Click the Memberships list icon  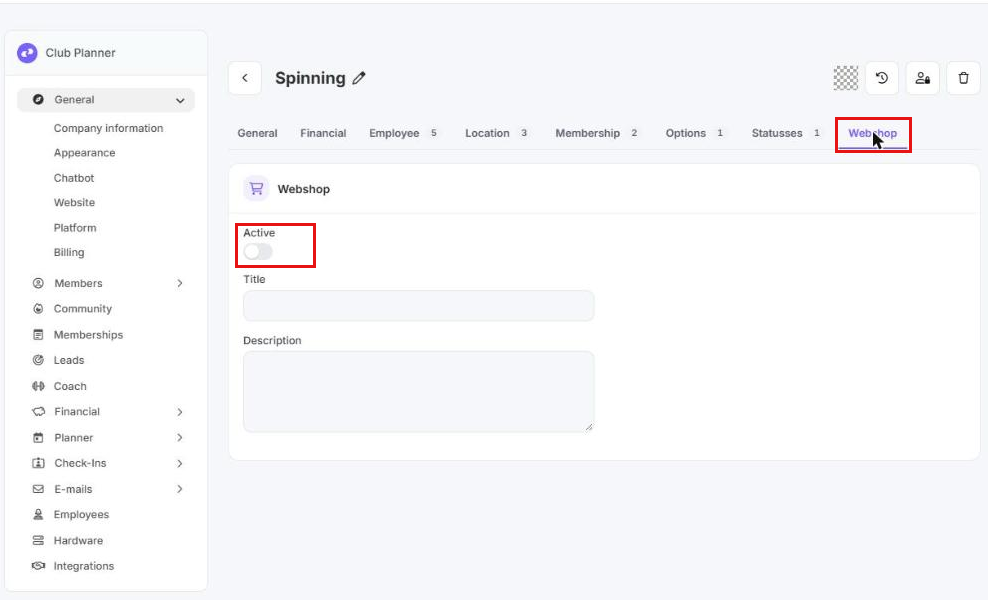click(38, 335)
